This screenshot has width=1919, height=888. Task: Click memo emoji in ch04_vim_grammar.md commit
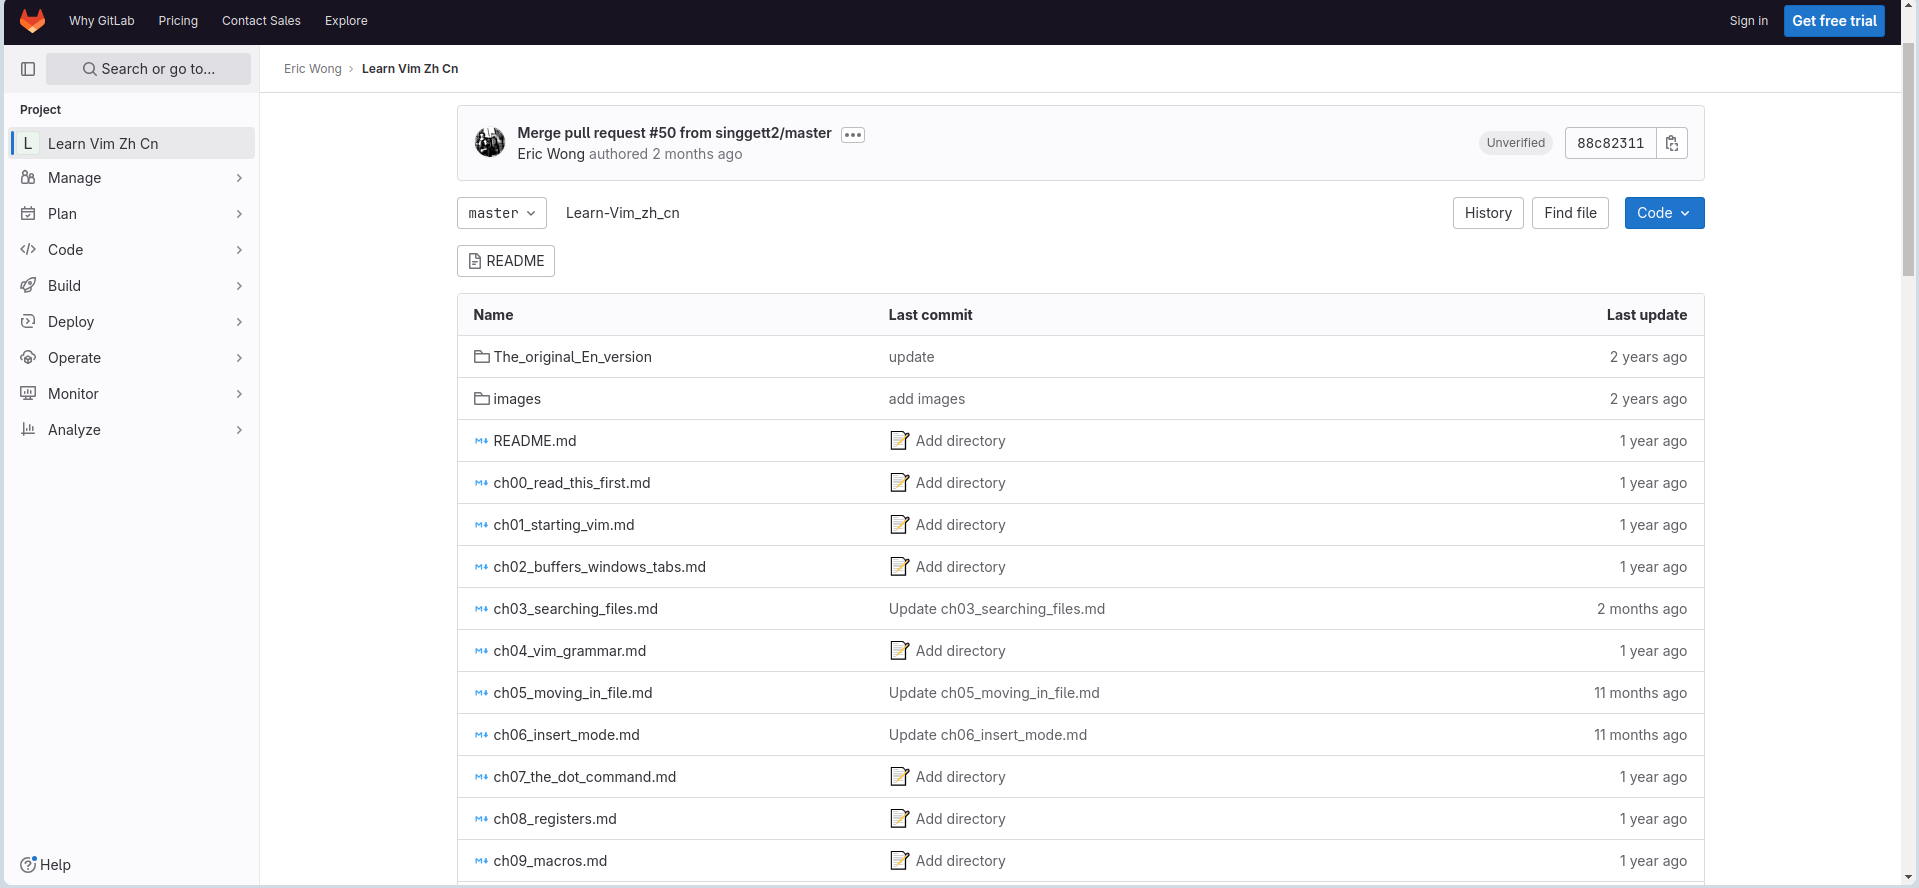click(899, 650)
